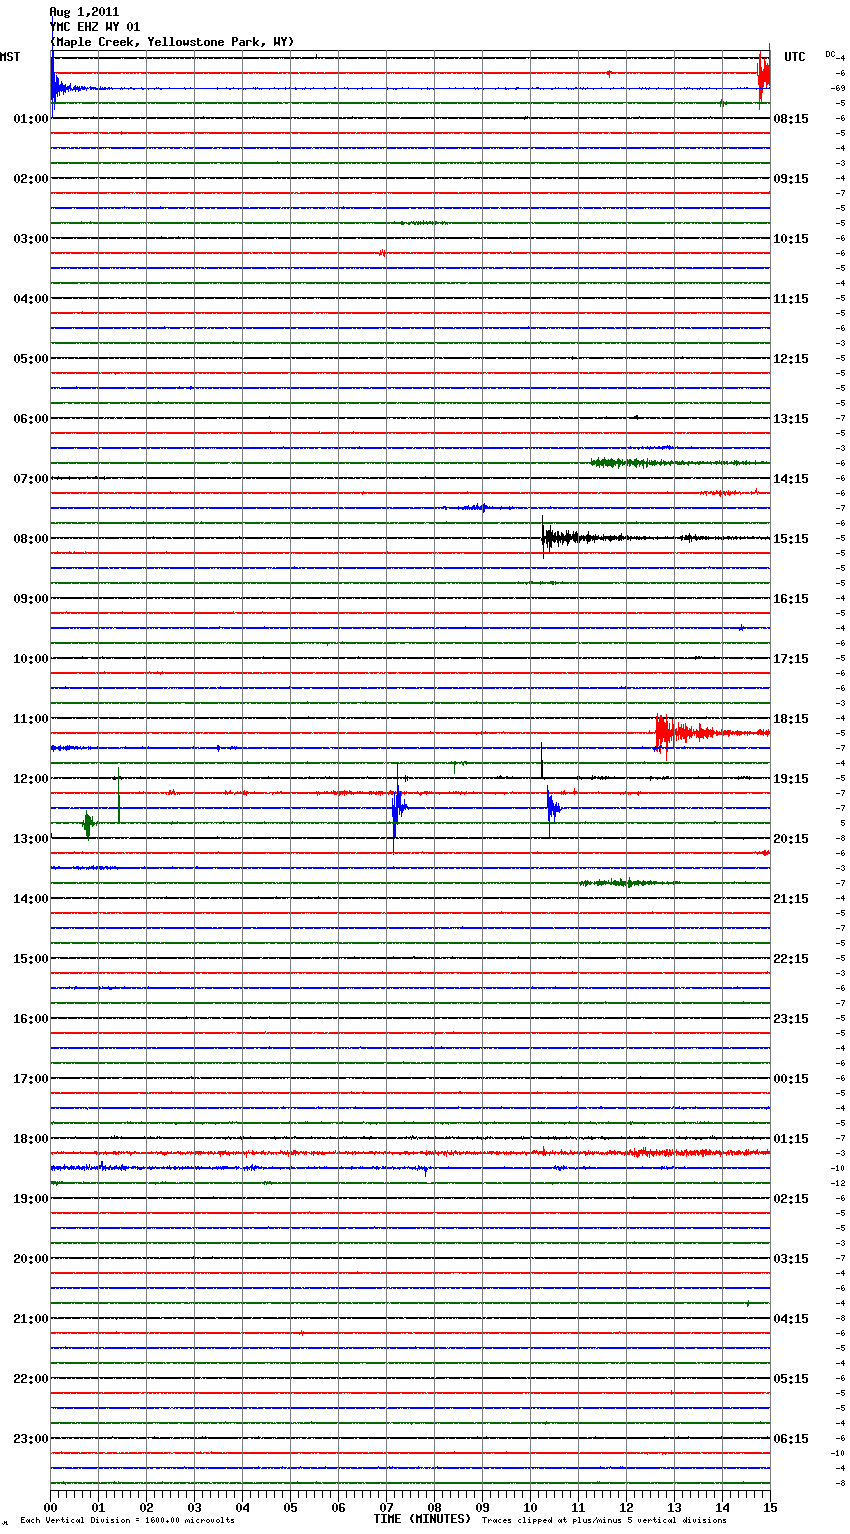This screenshot has width=850, height=1534.
Task: Click the "DC" column header
Action: [x=830, y=53]
